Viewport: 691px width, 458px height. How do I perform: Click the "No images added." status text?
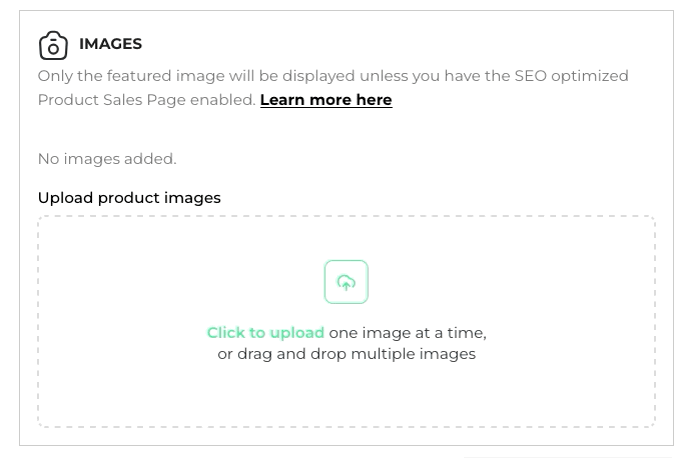107,159
